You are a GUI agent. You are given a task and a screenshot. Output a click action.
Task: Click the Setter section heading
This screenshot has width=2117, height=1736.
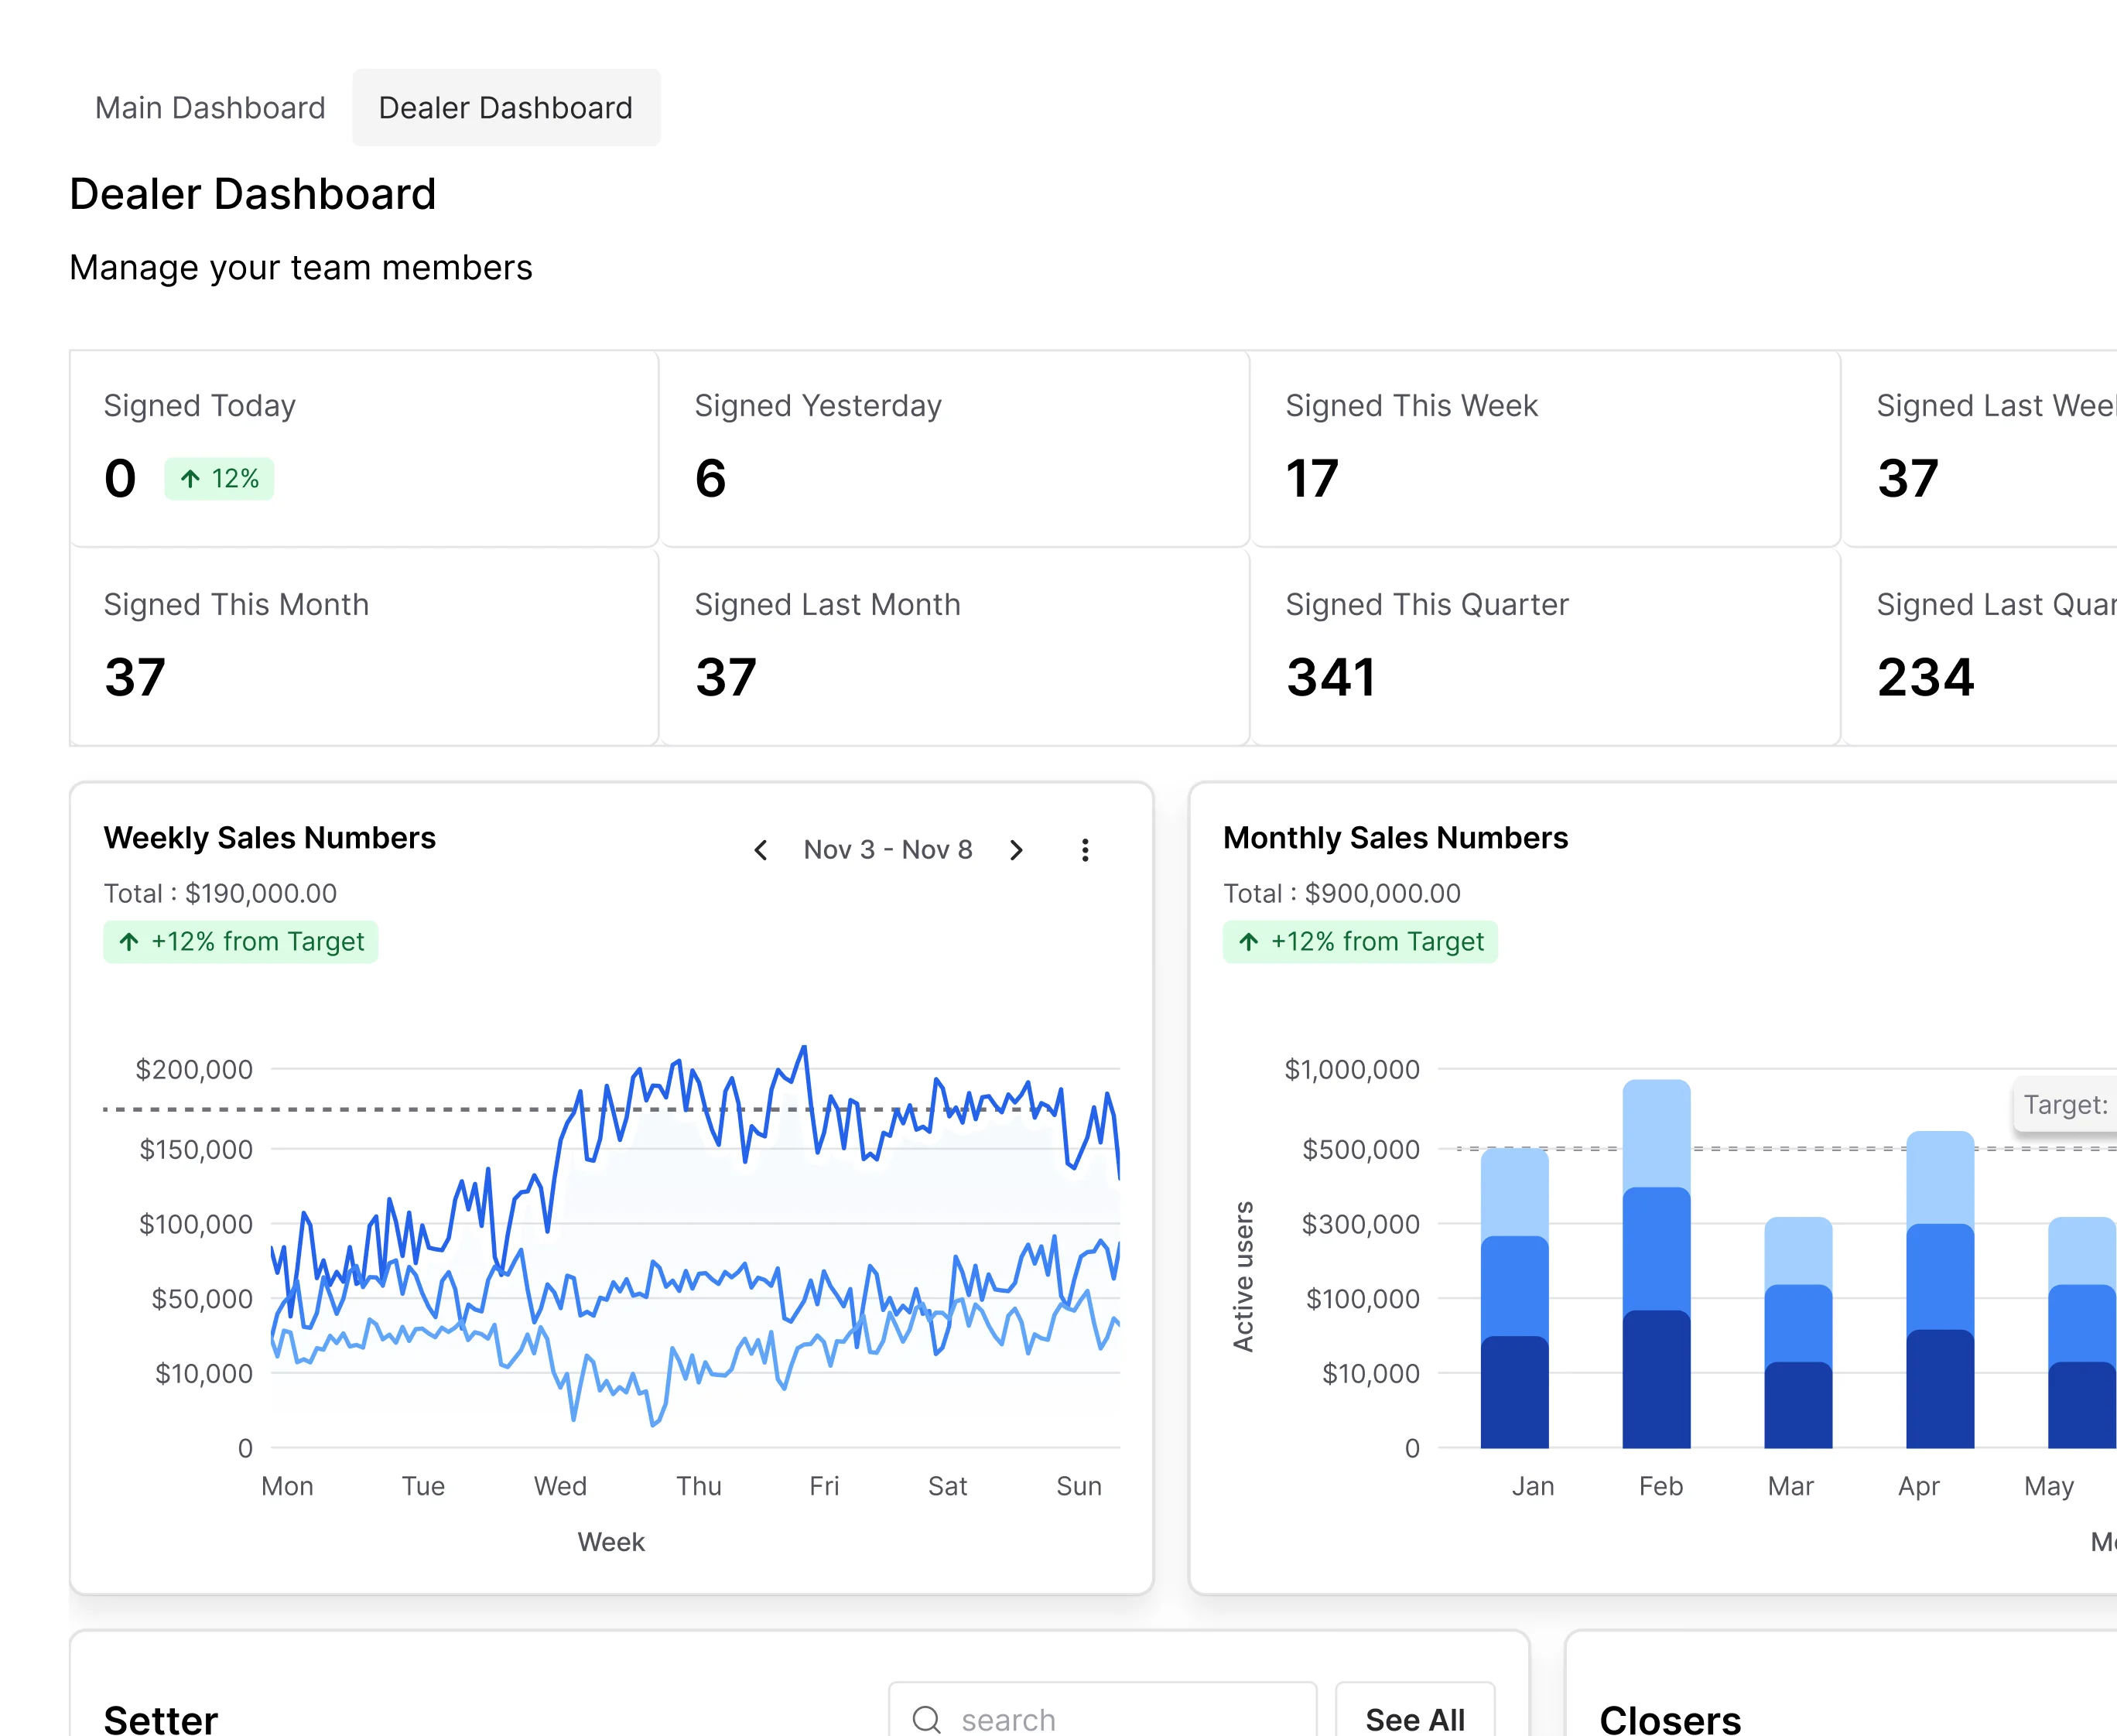[x=161, y=1720]
